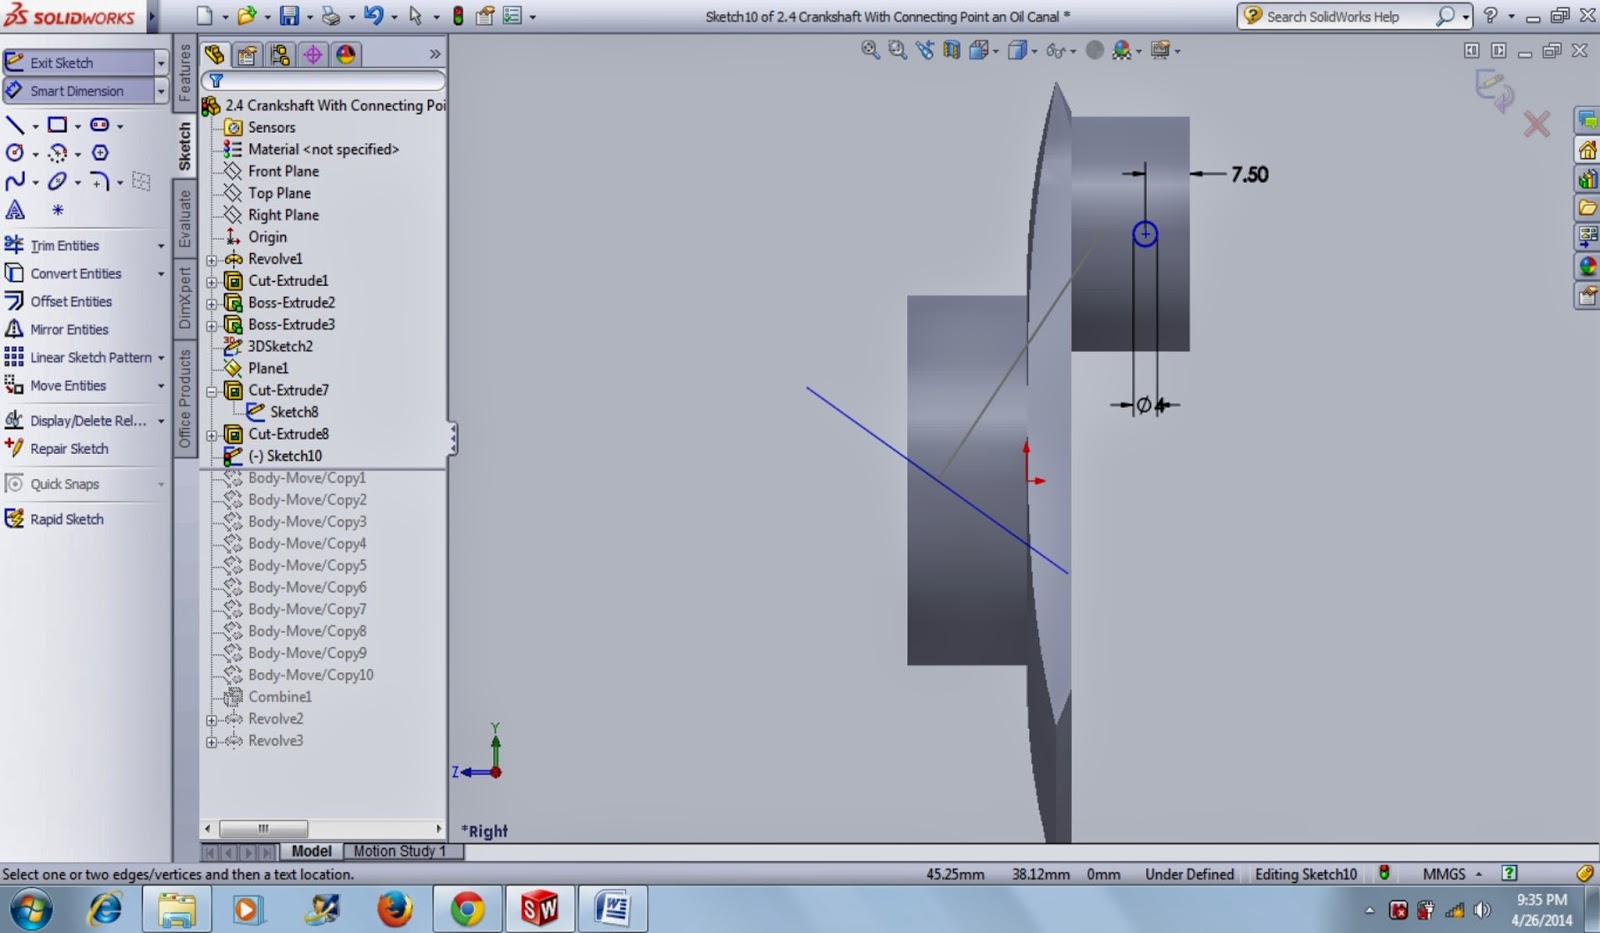Expand the Revolve1 feature node
This screenshot has height=933, width=1600.
(210, 259)
